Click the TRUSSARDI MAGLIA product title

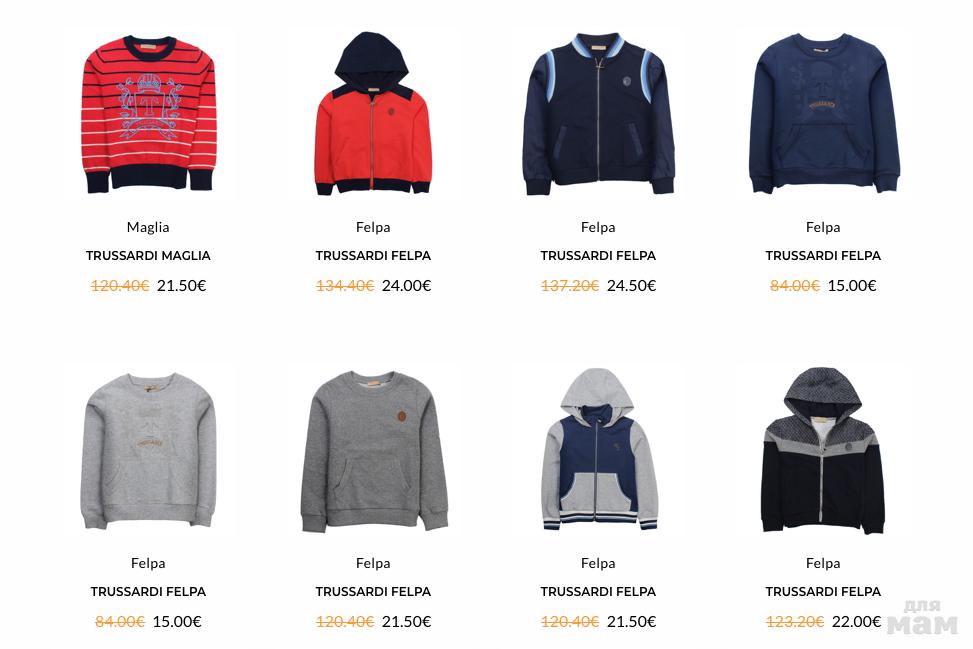pyautogui.click(x=148, y=256)
